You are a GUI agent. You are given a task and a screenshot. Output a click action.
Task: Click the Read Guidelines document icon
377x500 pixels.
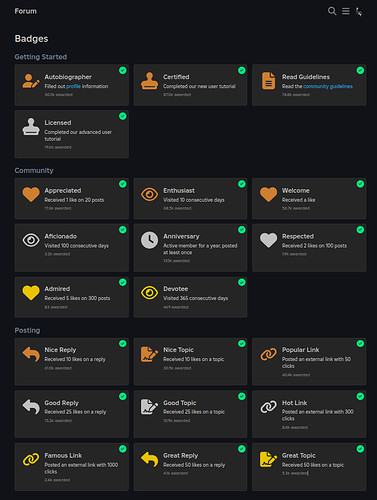(268, 81)
